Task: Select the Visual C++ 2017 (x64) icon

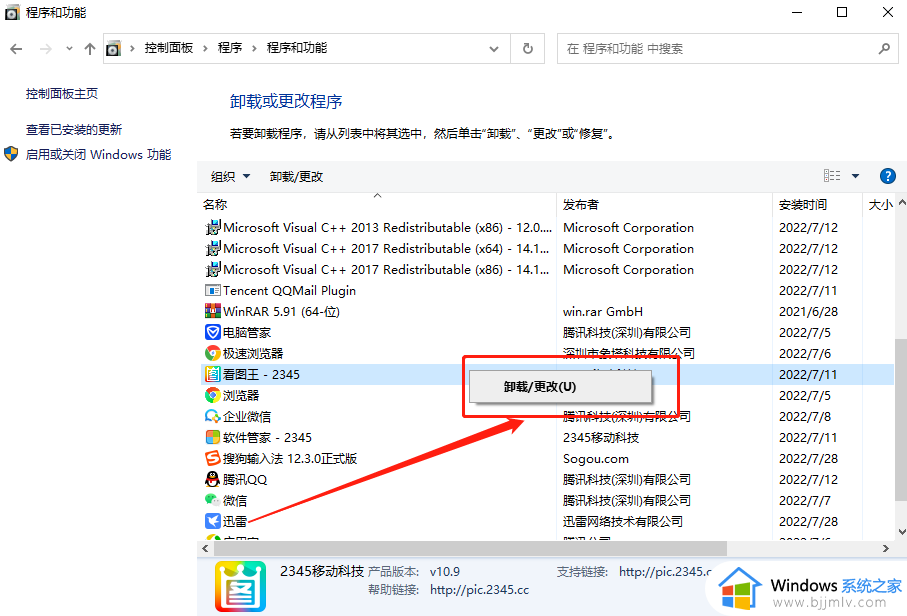Action: click(x=213, y=248)
